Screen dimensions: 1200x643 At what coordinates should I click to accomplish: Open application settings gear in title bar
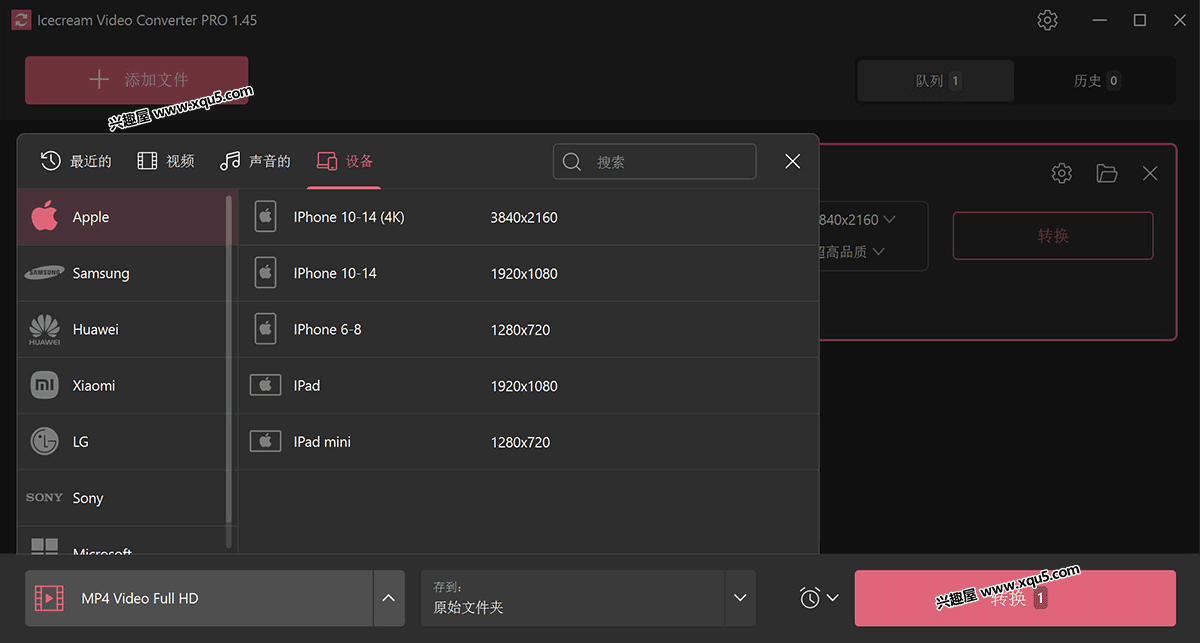pyautogui.click(x=1047, y=20)
